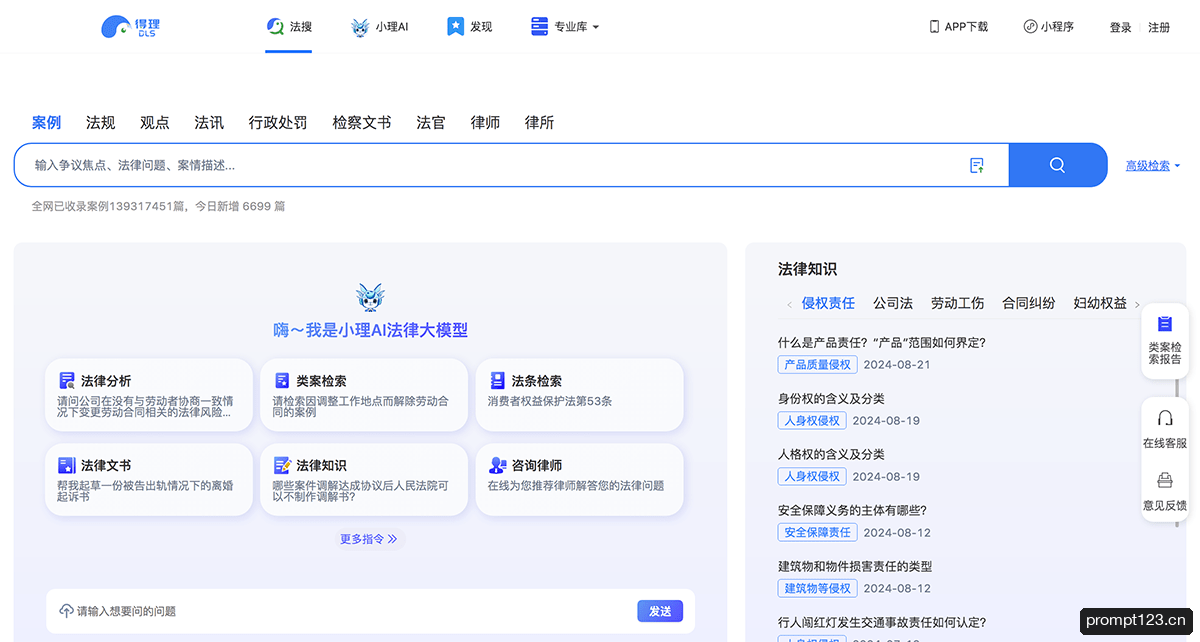Select the 案例 search category

click(x=46, y=123)
